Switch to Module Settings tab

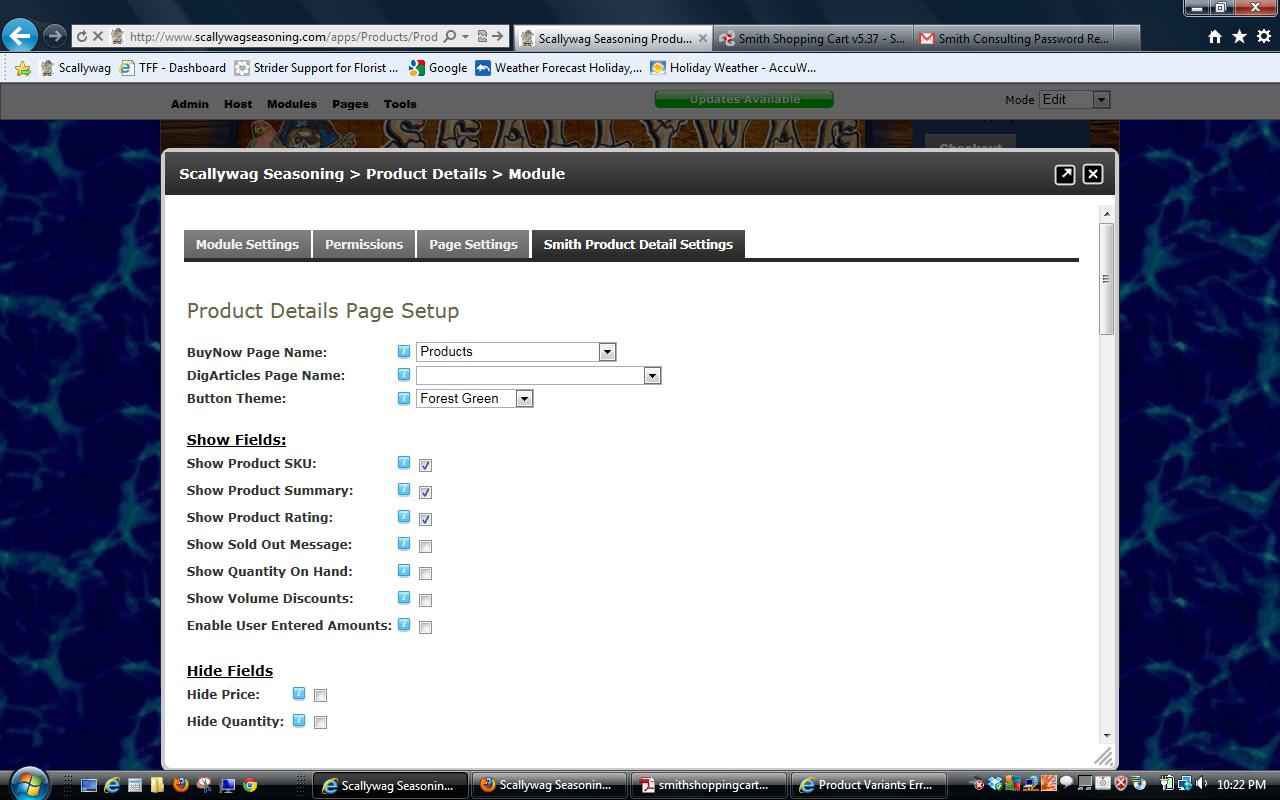coord(247,245)
